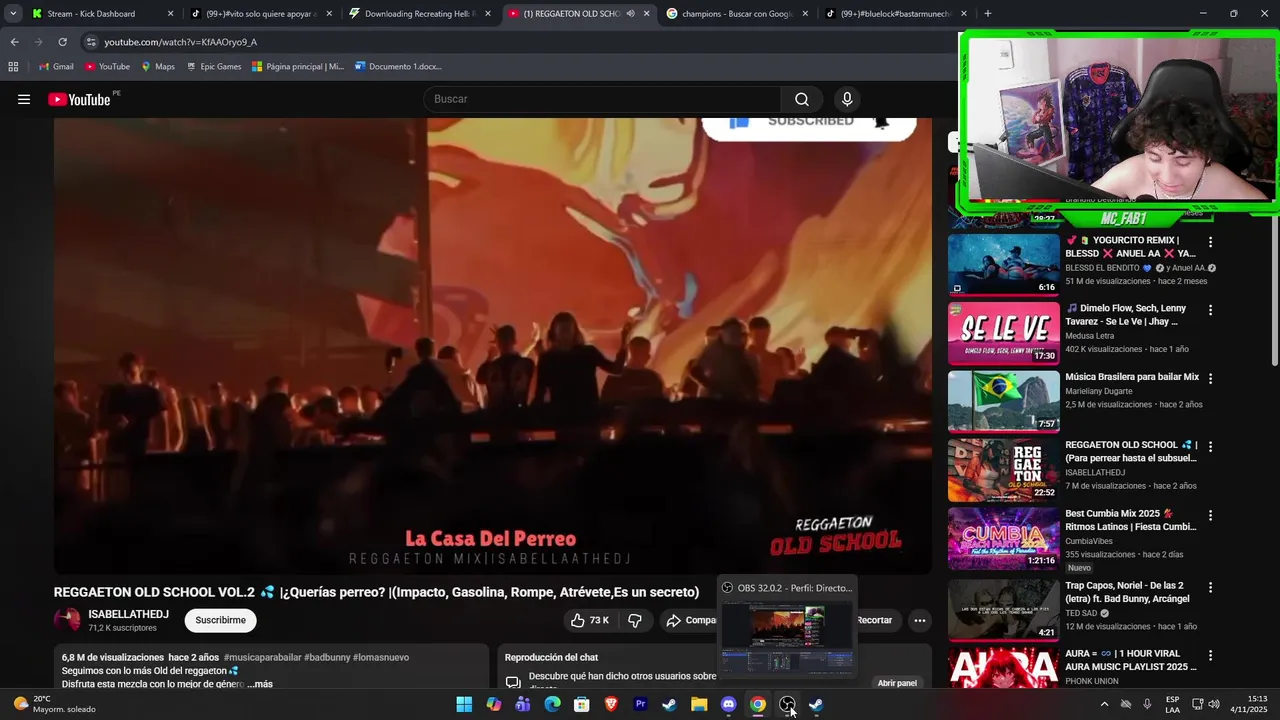The width and height of the screenshot is (1280, 720).
Task: Open options for Música Brasilera video
Action: coord(1210,379)
